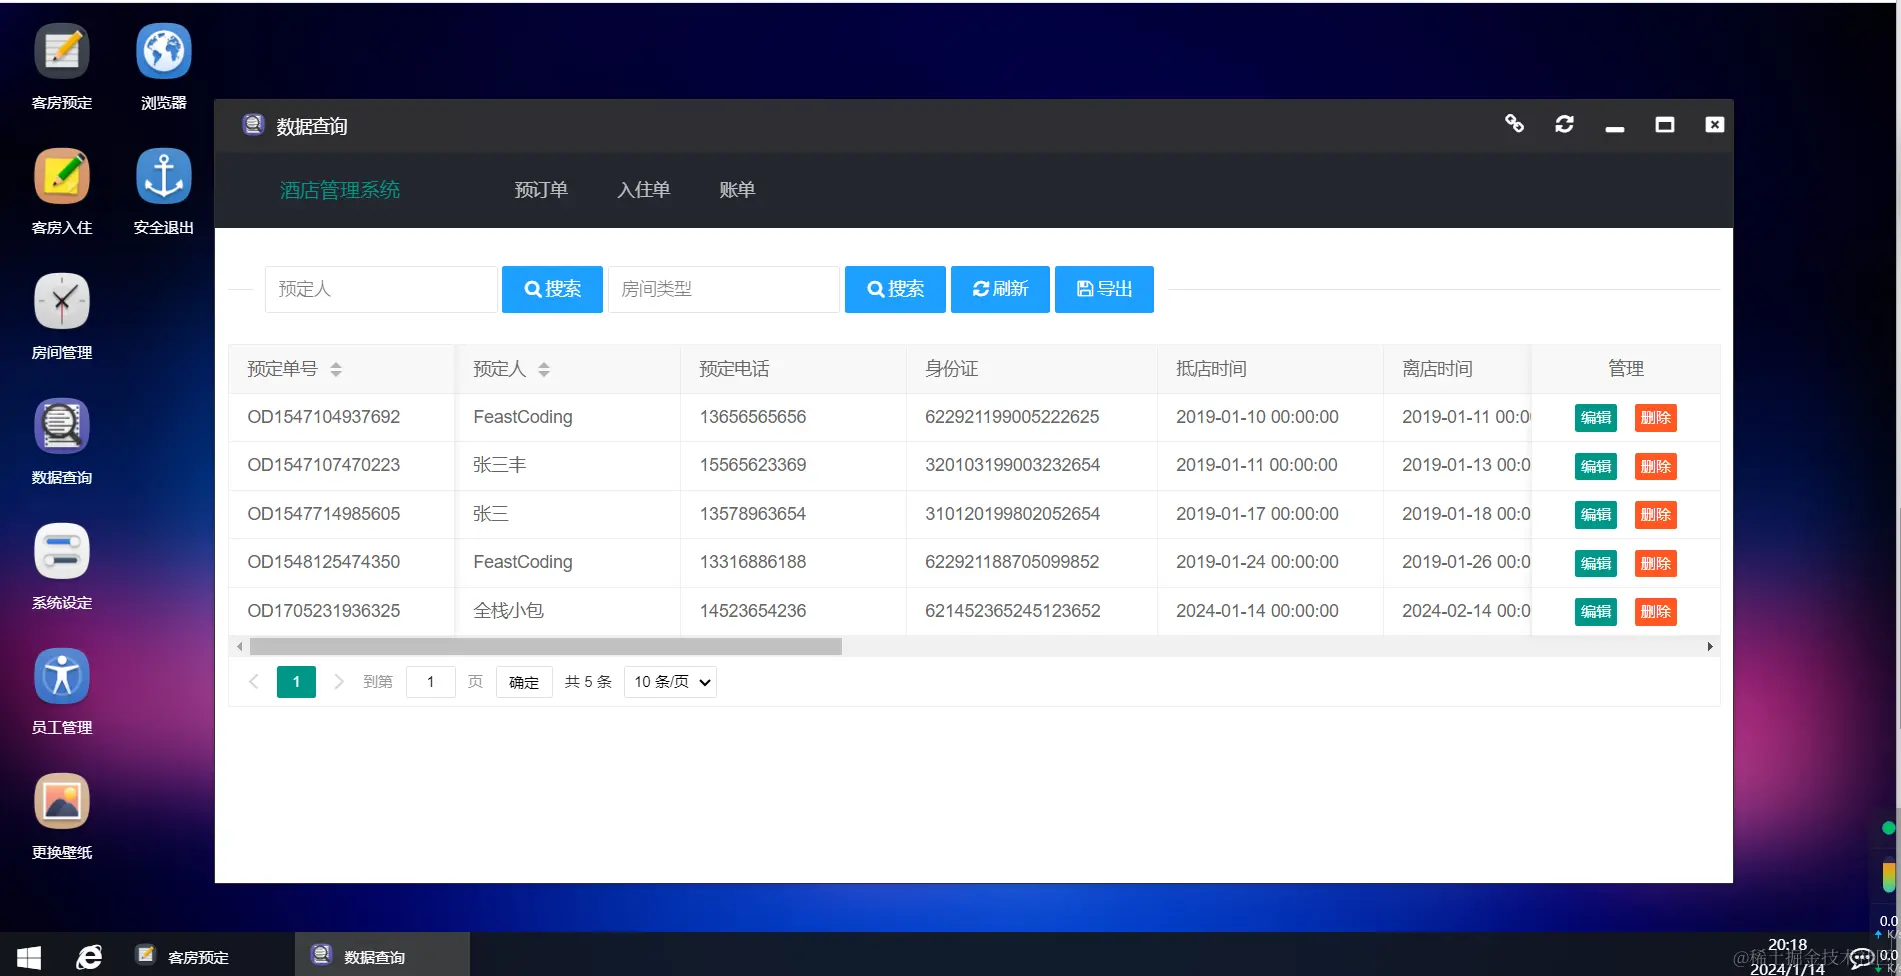Focus the 房间类型 search field
This screenshot has width=1901, height=976.
724,289
